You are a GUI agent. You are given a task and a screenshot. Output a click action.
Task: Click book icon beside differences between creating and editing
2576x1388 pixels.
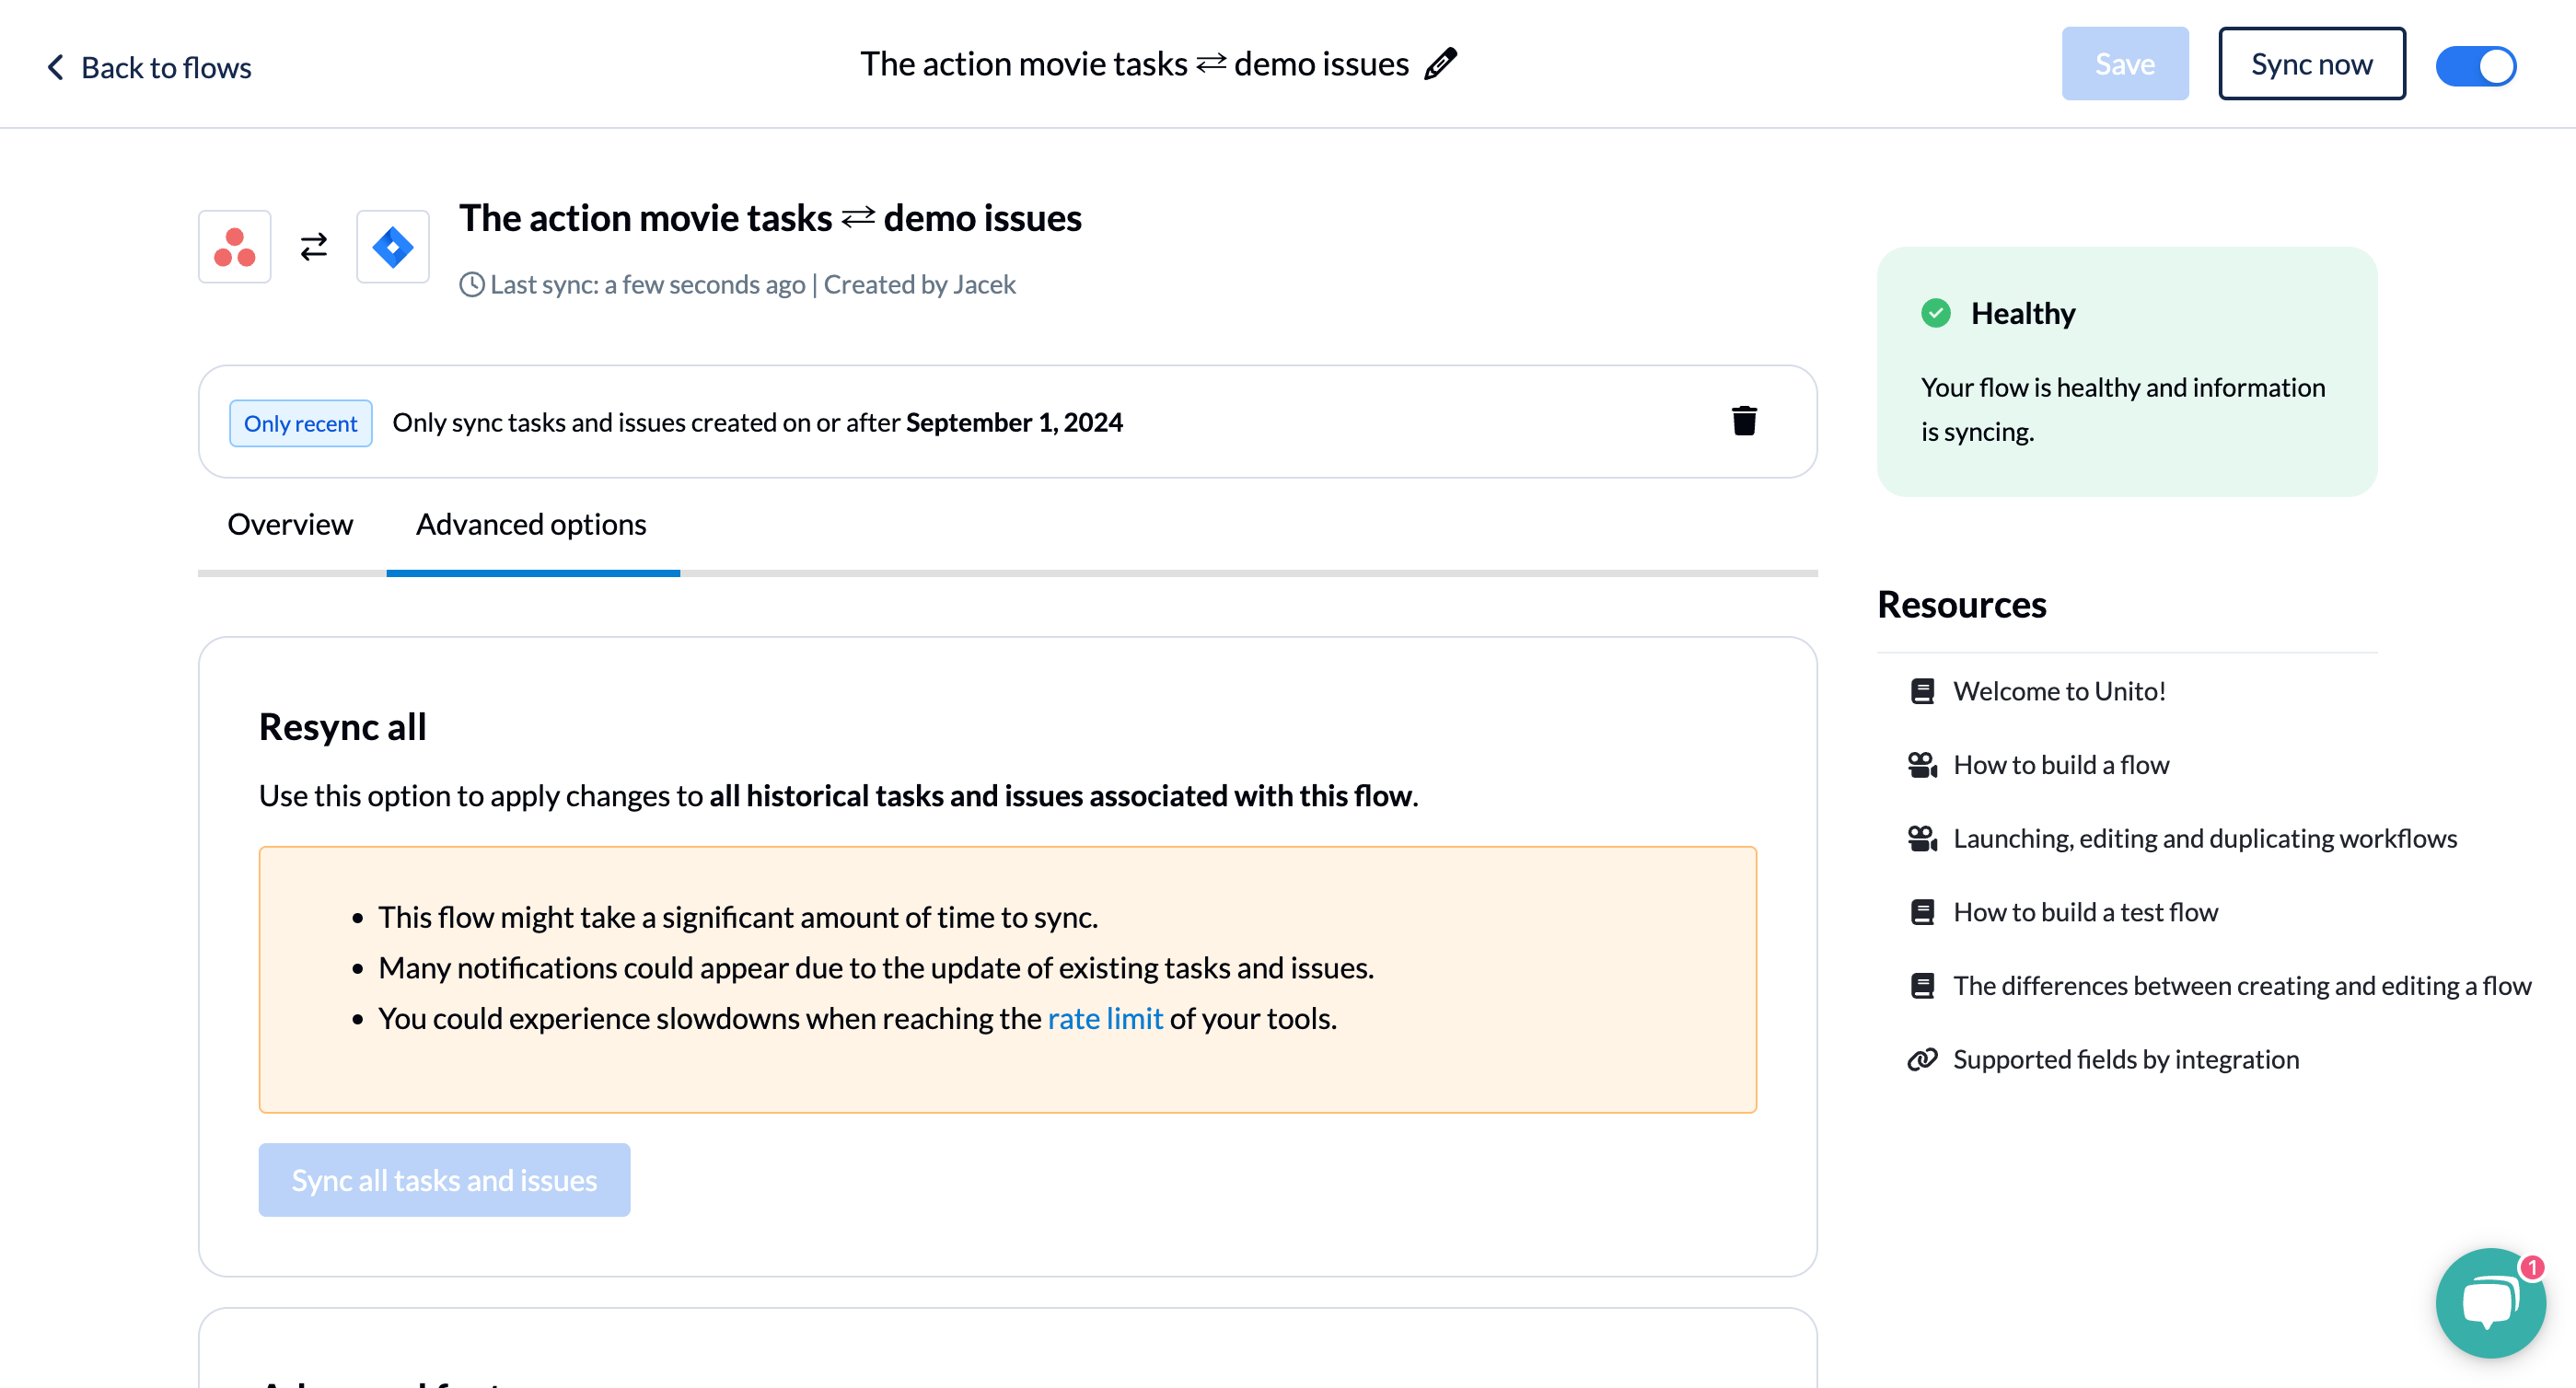[x=1922, y=986]
